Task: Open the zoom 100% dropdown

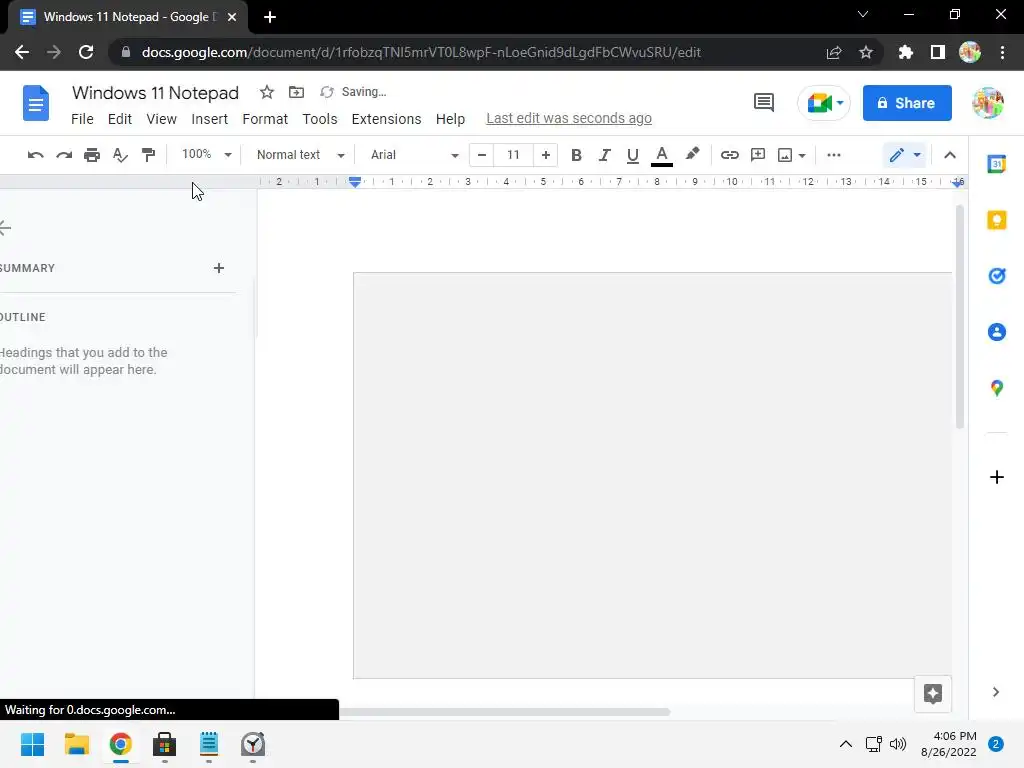Action: coord(206,154)
